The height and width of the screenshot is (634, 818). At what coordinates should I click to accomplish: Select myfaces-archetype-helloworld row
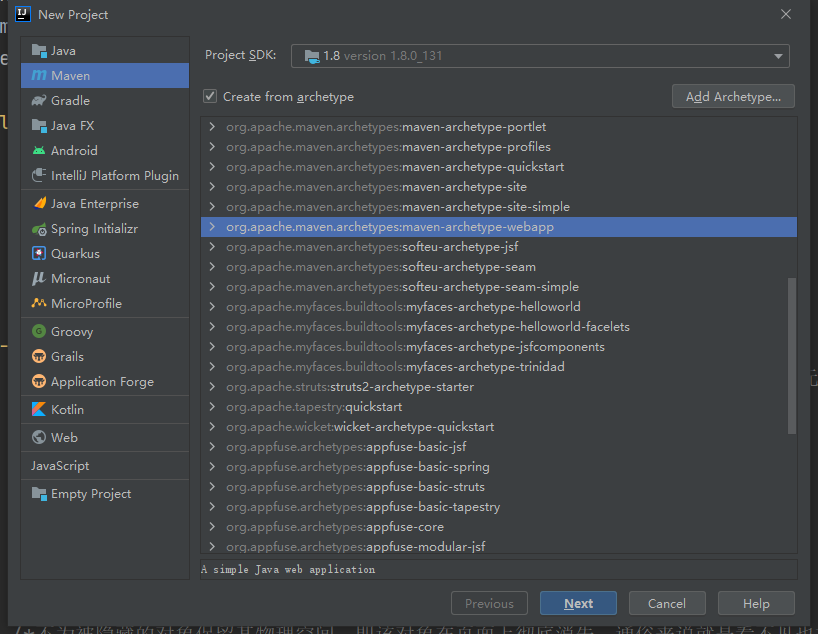click(x=499, y=307)
